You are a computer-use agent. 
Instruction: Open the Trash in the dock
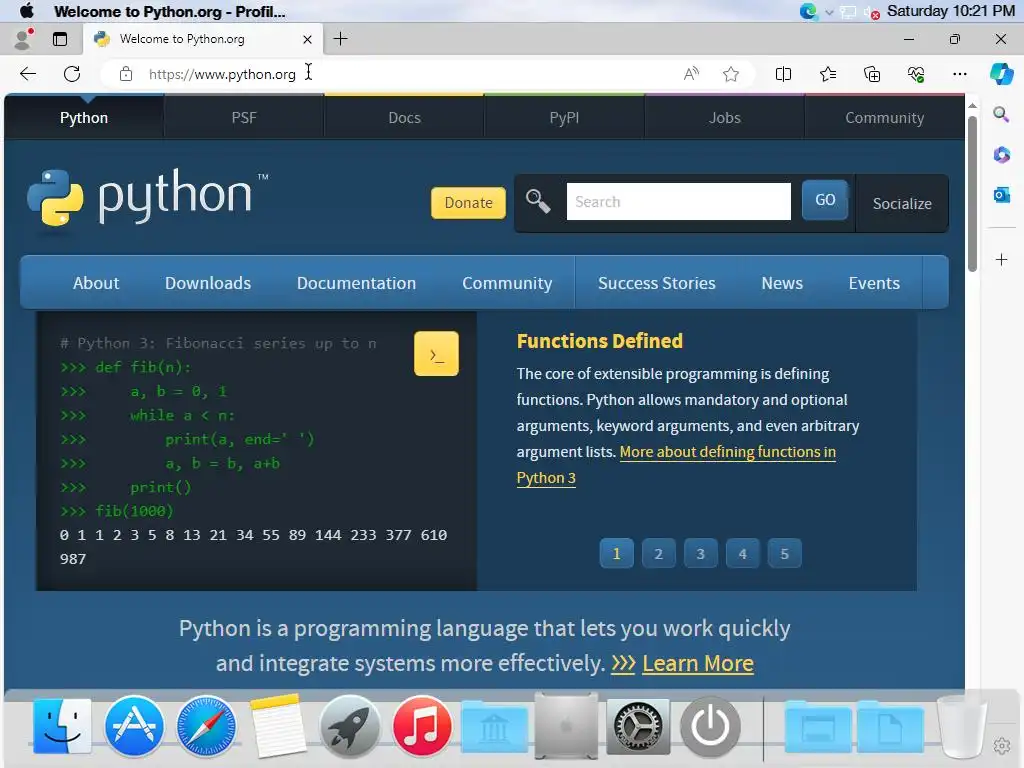961,726
